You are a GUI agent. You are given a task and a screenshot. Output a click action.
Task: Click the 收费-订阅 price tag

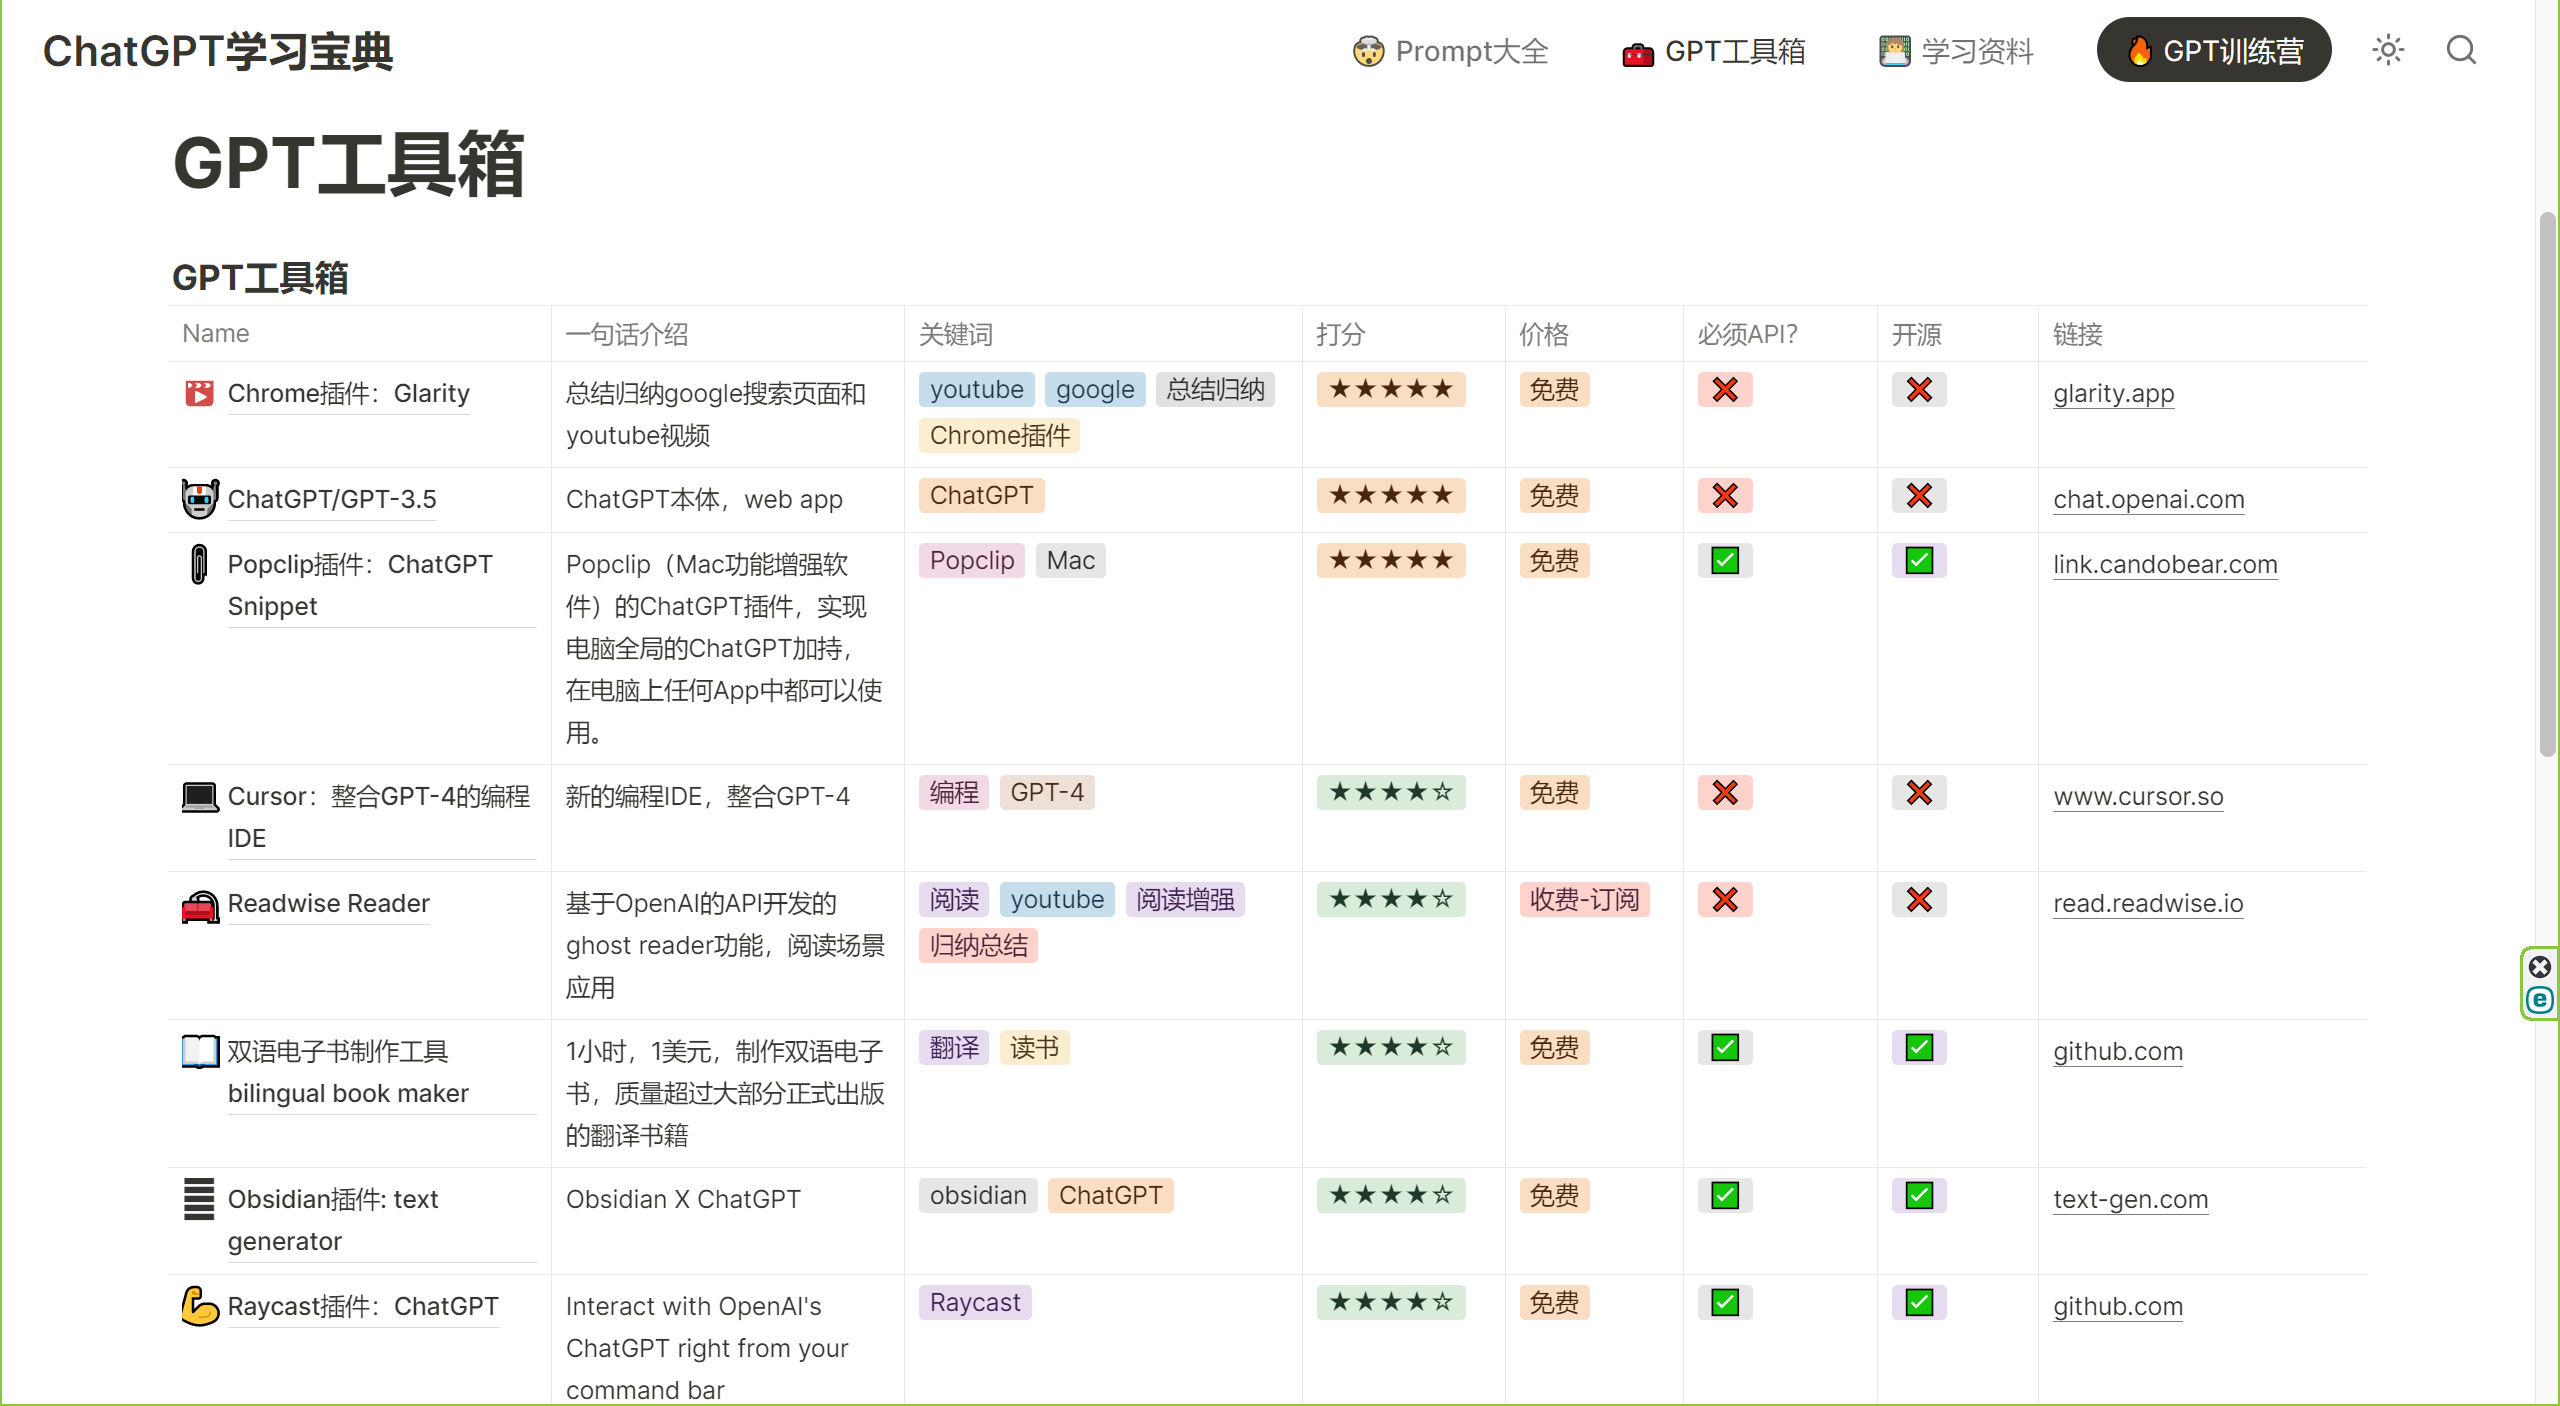[1584, 900]
